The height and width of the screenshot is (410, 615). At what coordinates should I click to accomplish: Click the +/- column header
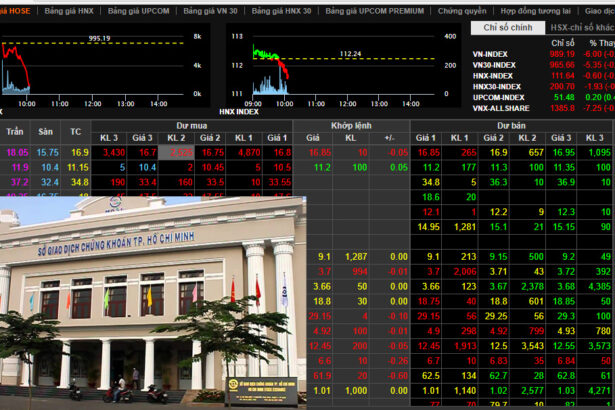(x=389, y=138)
